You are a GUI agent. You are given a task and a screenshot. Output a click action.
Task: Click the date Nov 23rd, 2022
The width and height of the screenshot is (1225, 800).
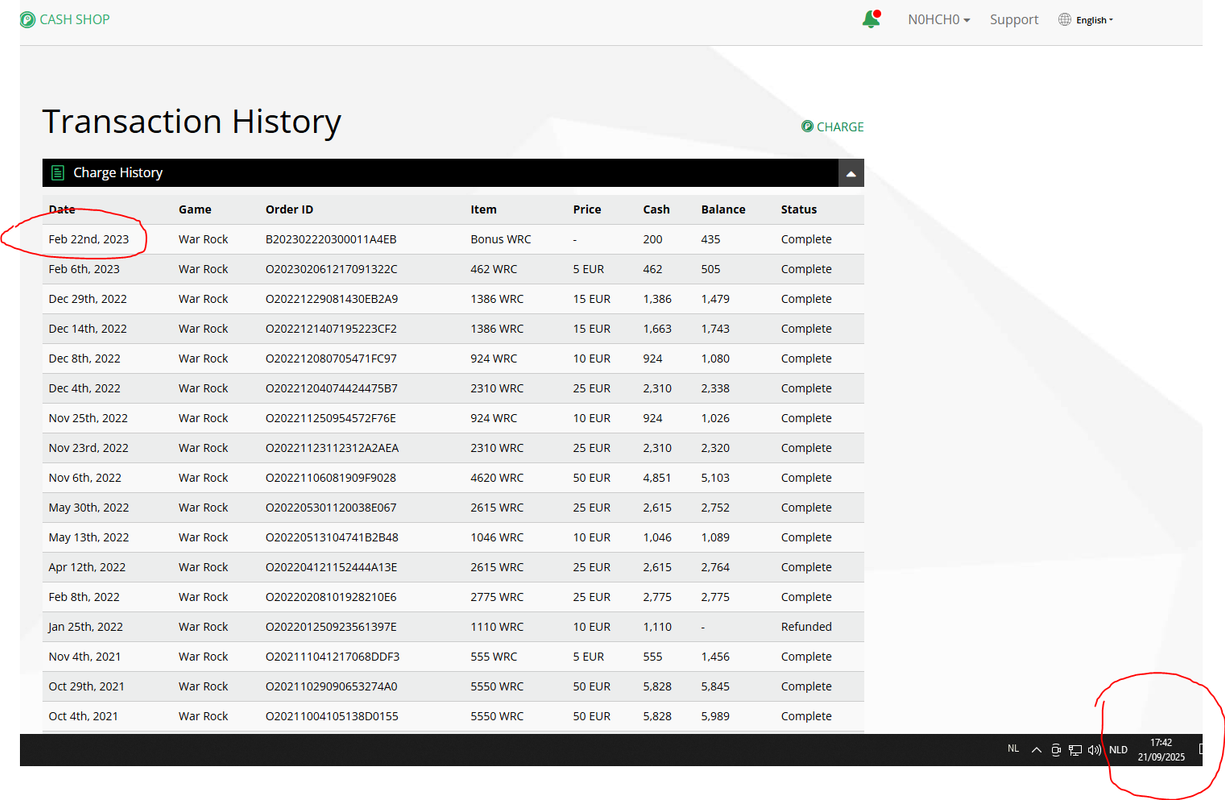point(88,448)
